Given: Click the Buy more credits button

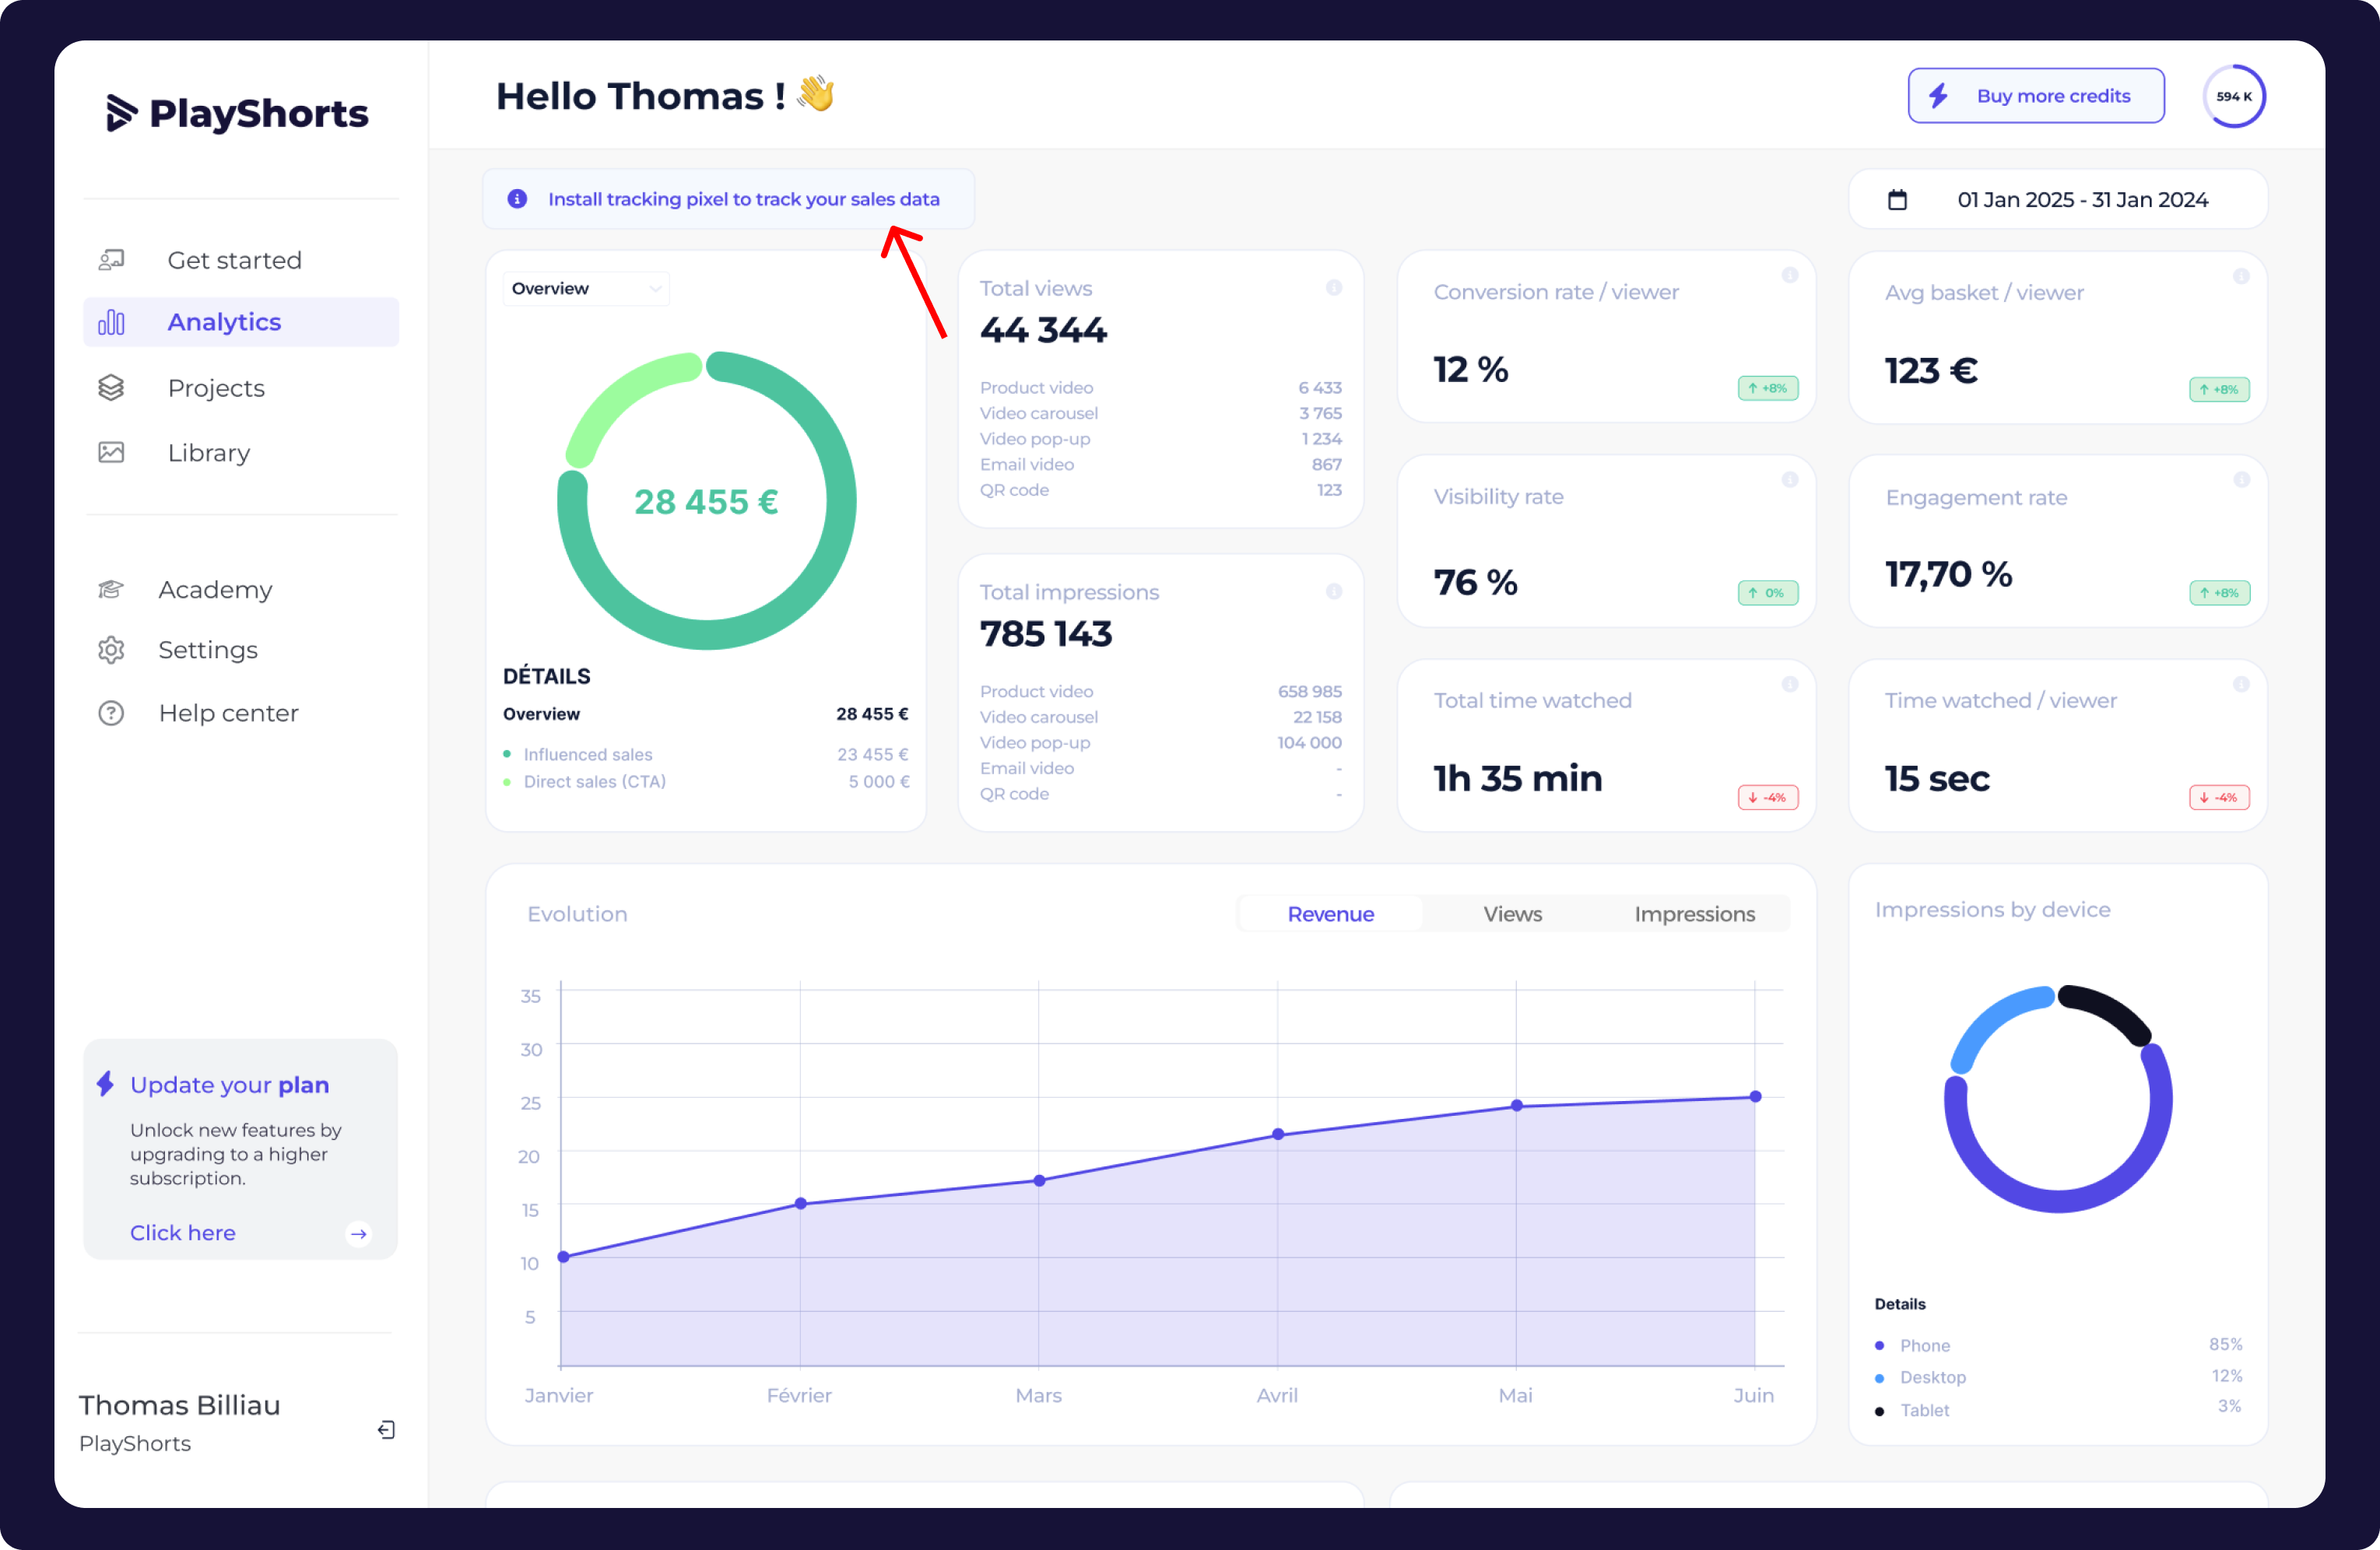Looking at the screenshot, I should click(2035, 96).
